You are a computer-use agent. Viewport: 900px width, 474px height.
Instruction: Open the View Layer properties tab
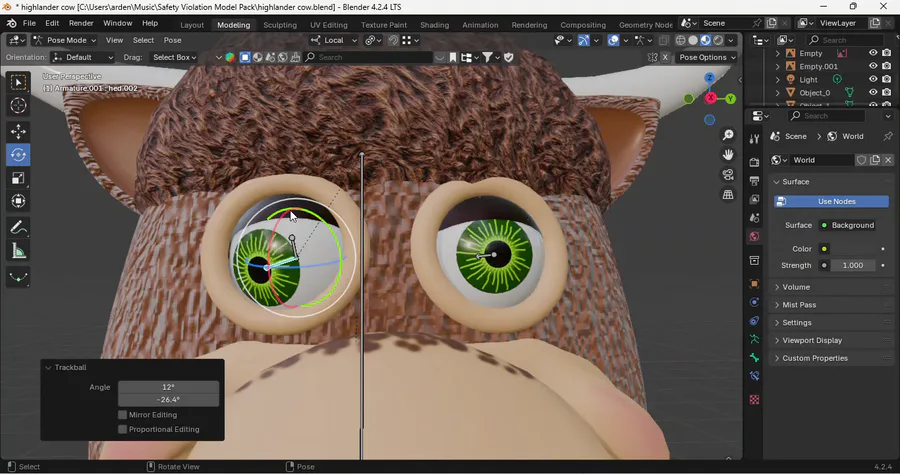click(x=754, y=200)
